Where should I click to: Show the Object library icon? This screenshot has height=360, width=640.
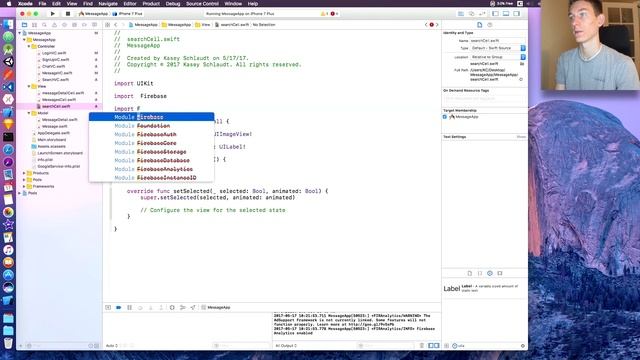[490, 273]
